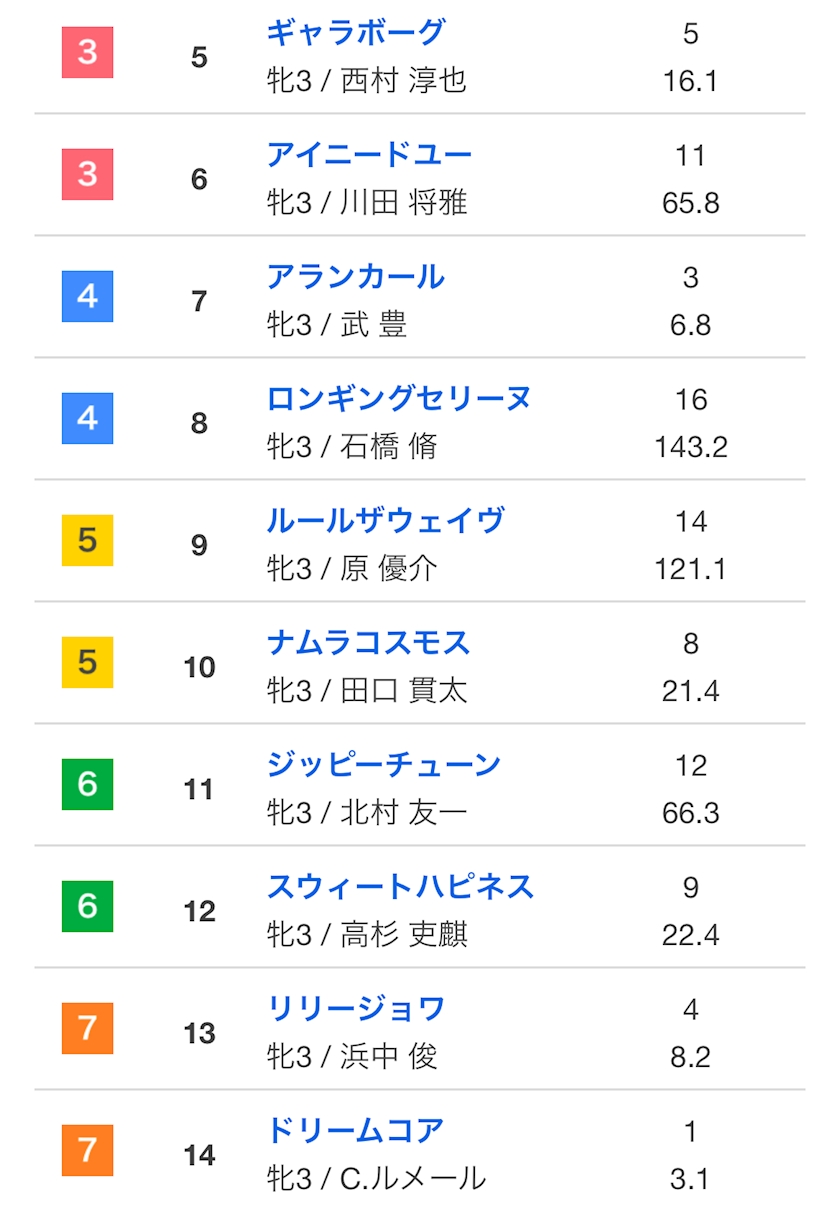Viewport: 840px width, 1205px height.
Task: Open horse link リリージョワ
Action: [x=355, y=1009]
